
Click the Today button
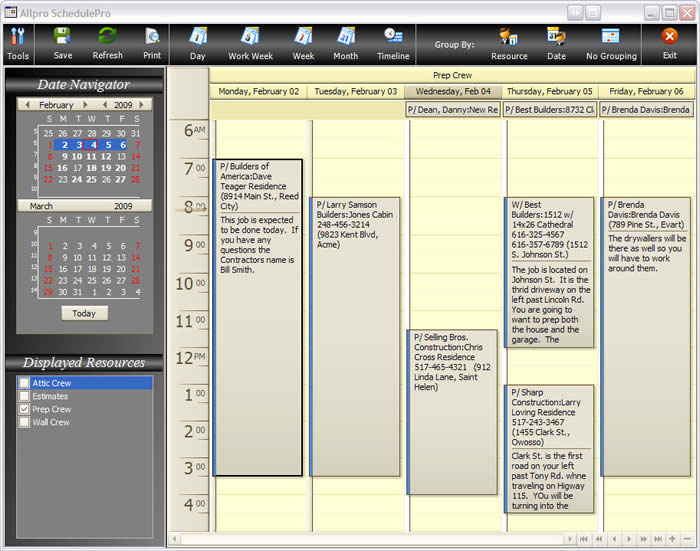click(x=84, y=313)
